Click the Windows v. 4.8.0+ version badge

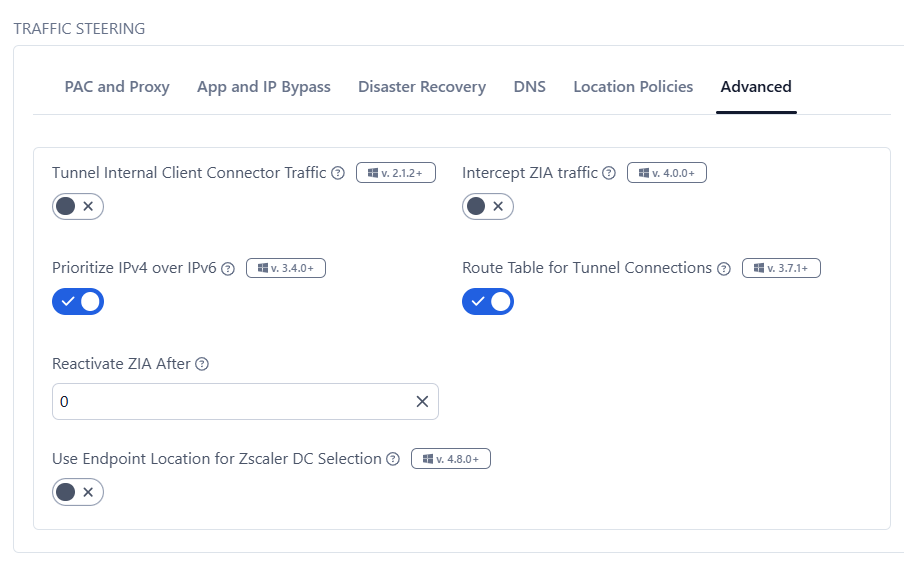tap(451, 459)
